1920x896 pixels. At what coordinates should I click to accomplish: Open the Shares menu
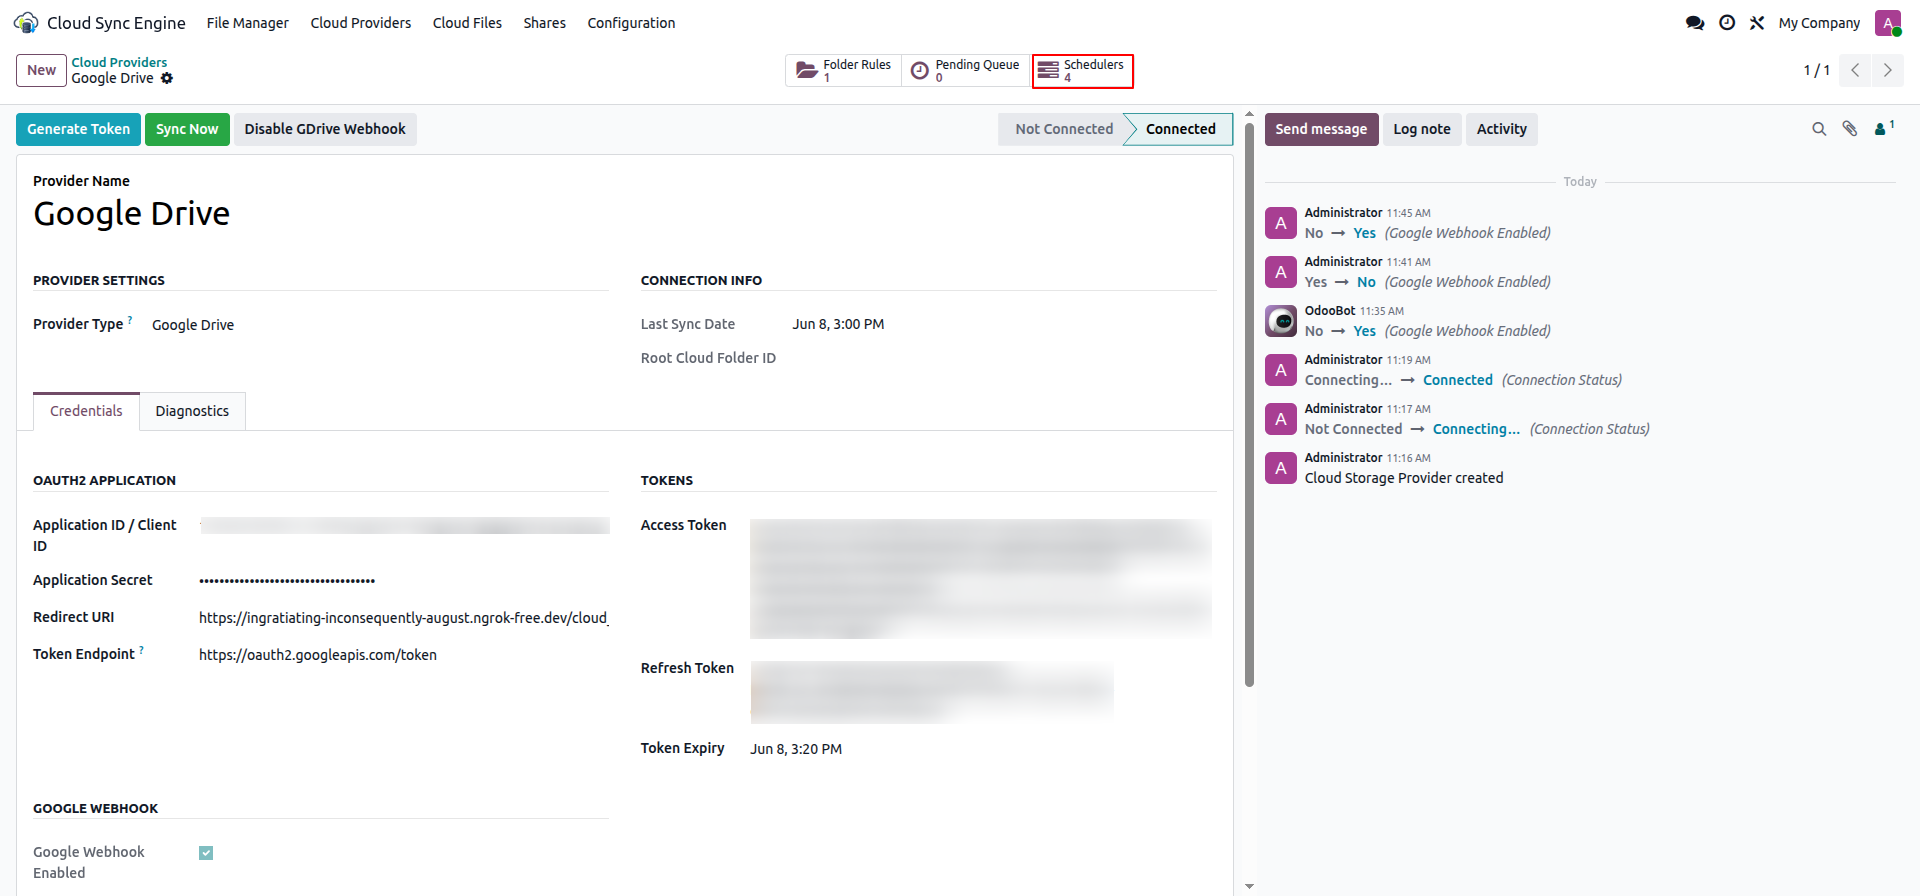[x=544, y=23]
